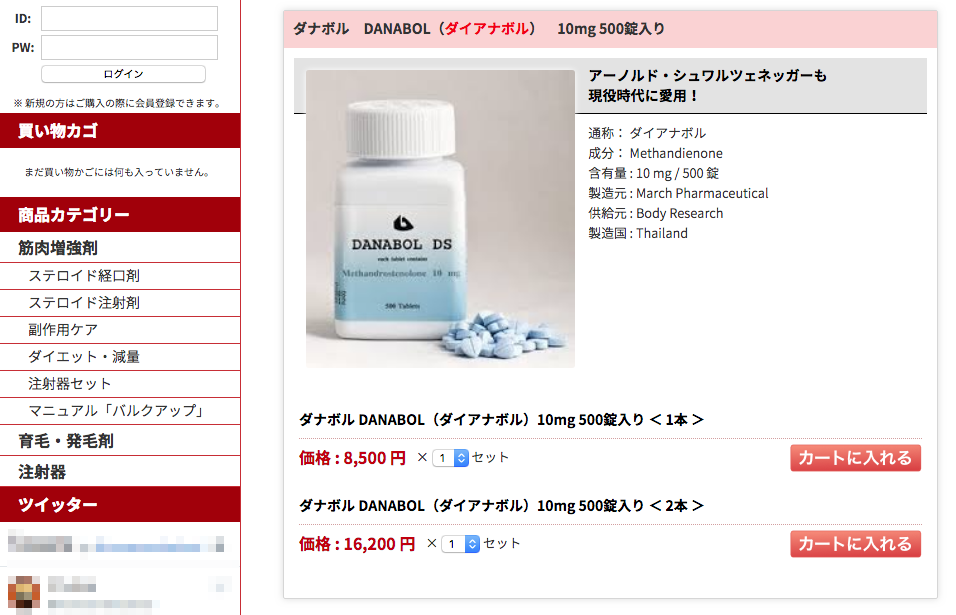Open quantity dropdown for 8,500 円 item

pyautogui.click(x=451, y=458)
